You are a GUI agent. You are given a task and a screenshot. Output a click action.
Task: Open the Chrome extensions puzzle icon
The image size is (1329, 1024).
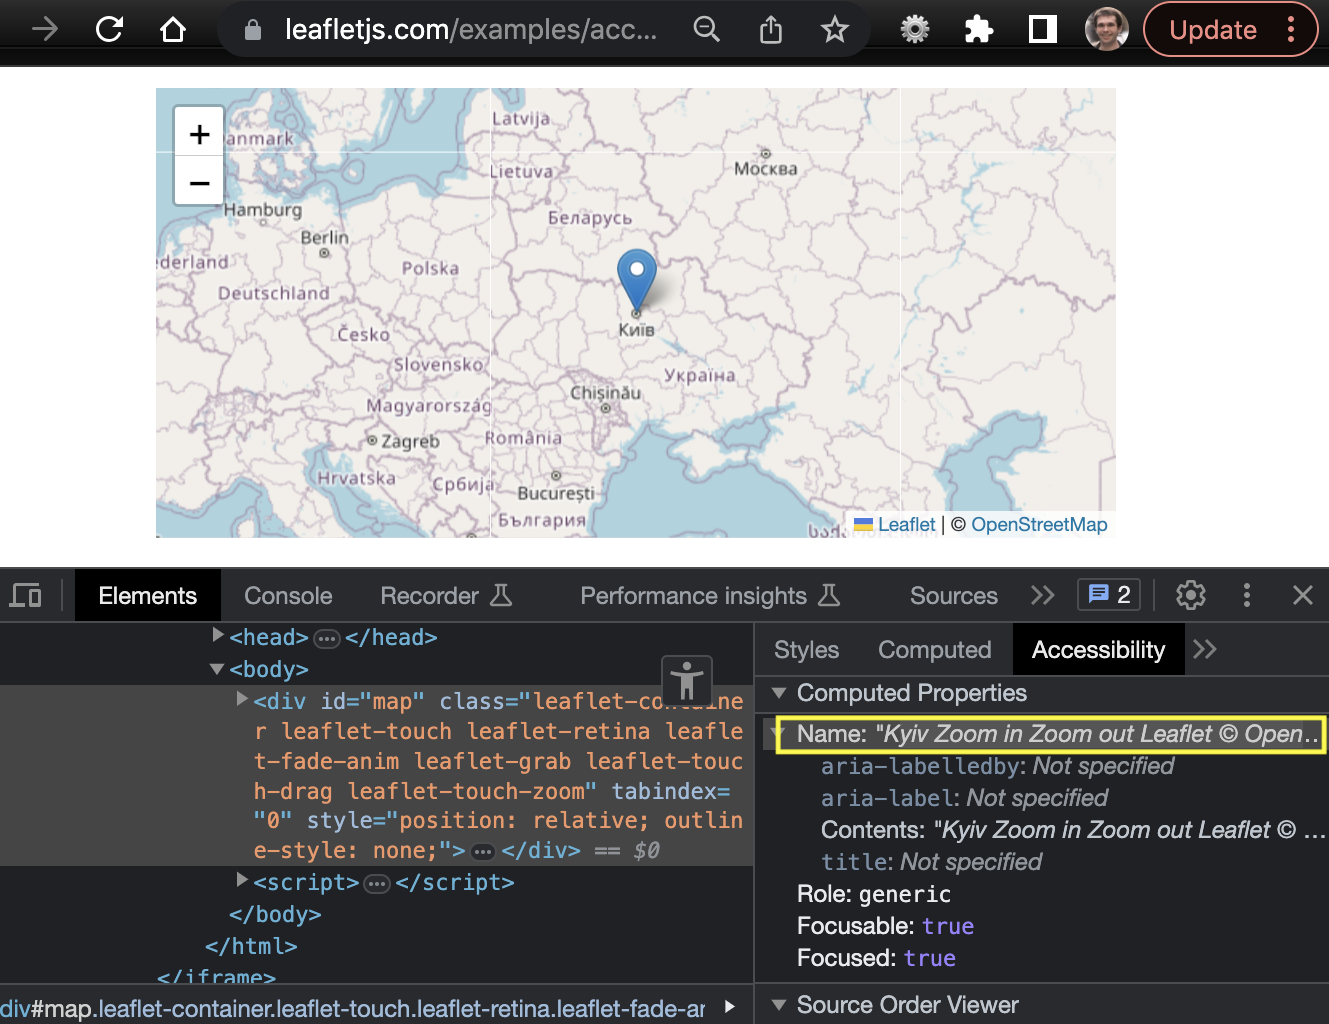[978, 29]
